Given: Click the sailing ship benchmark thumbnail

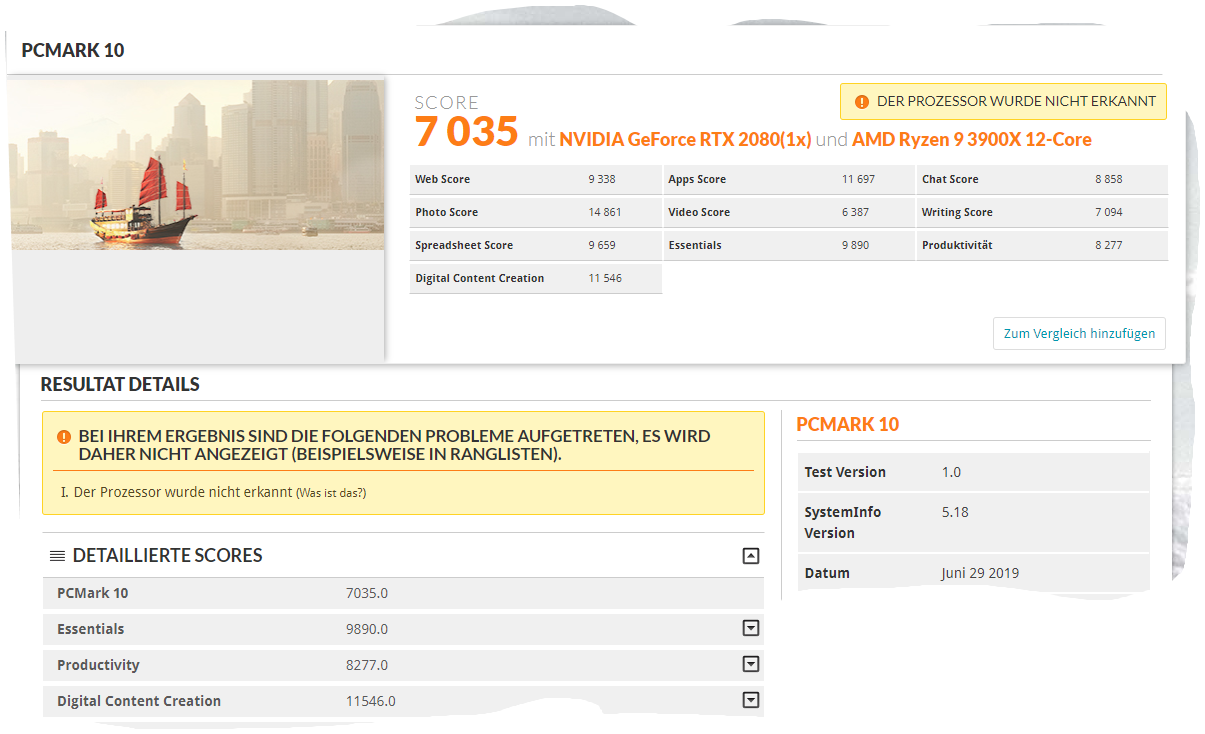Looking at the screenshot, I should coord(197,165).
